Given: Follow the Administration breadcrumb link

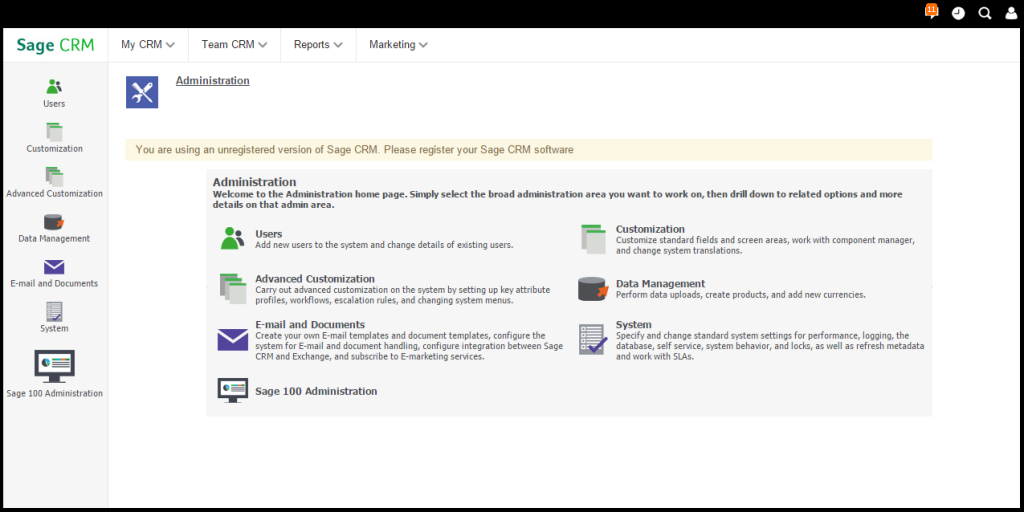Looking at the screenshot, I should 212,80.
